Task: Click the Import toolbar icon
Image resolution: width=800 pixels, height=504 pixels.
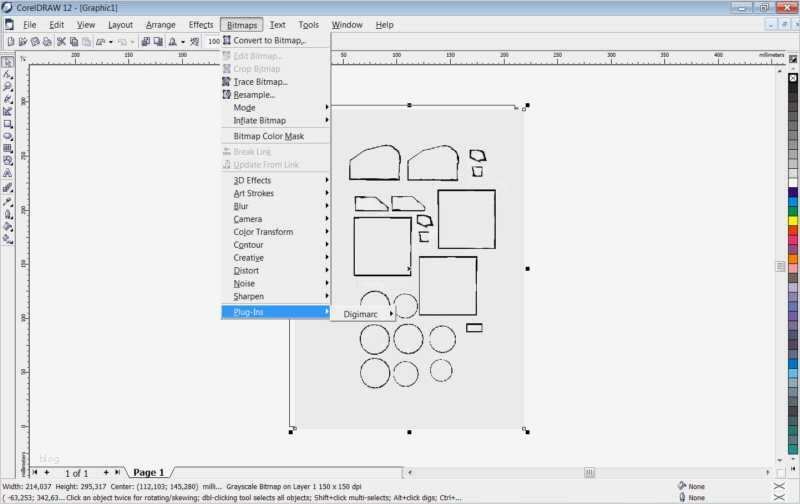Action: point(145,41)
